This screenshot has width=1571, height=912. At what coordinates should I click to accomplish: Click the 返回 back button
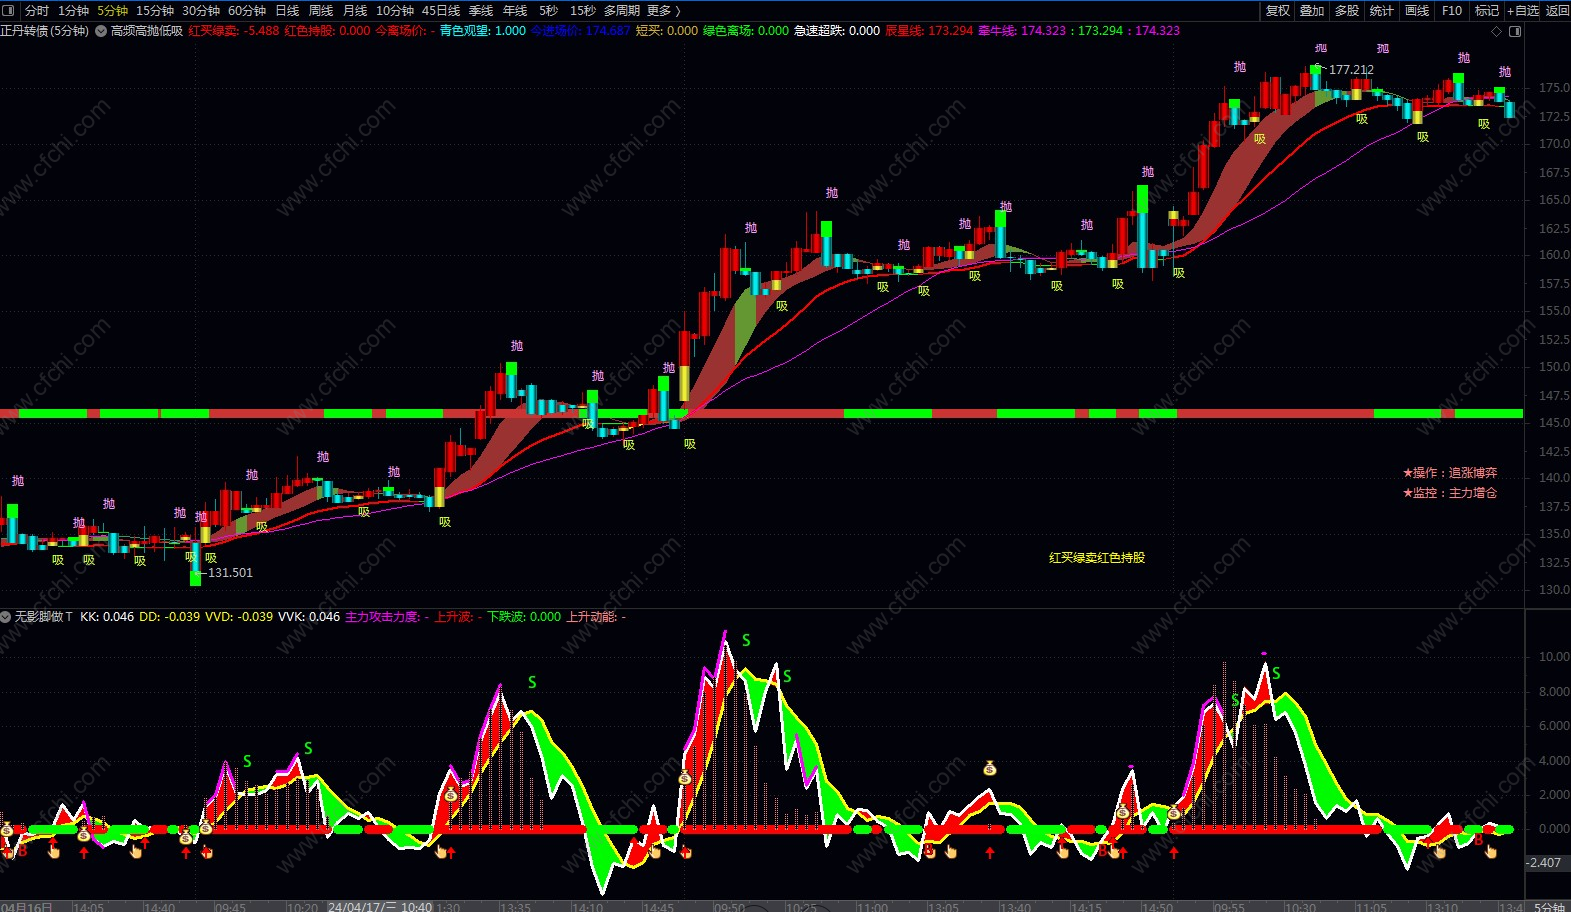pyautogui.click(x=1557, y=10)
